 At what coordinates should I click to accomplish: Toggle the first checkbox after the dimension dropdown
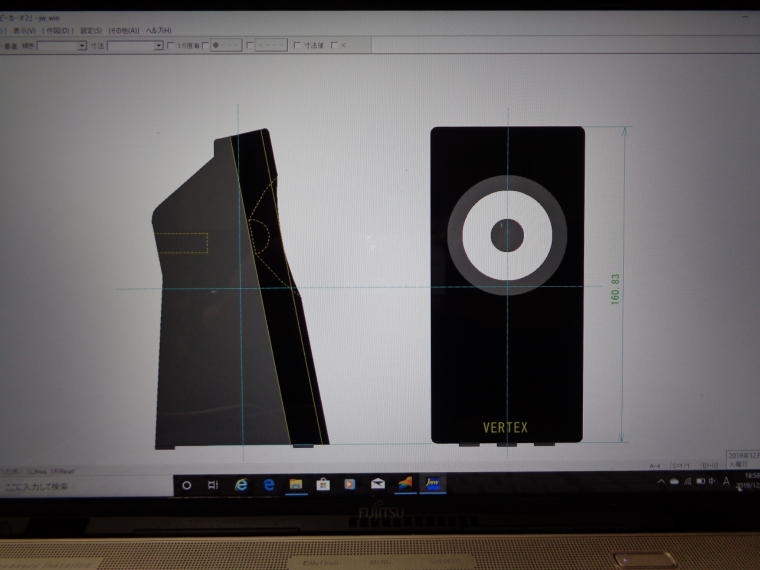tap(171, 45)
